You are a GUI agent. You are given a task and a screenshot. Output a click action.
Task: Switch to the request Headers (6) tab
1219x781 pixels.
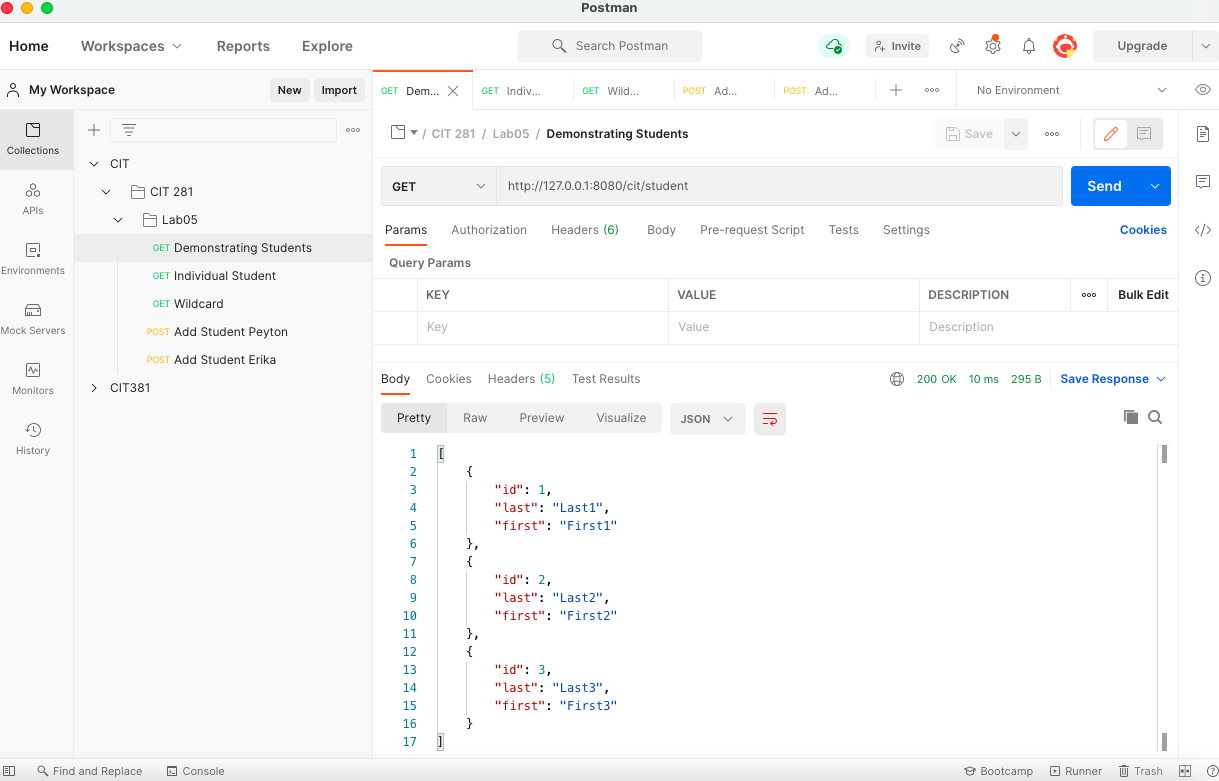(585, 230)
